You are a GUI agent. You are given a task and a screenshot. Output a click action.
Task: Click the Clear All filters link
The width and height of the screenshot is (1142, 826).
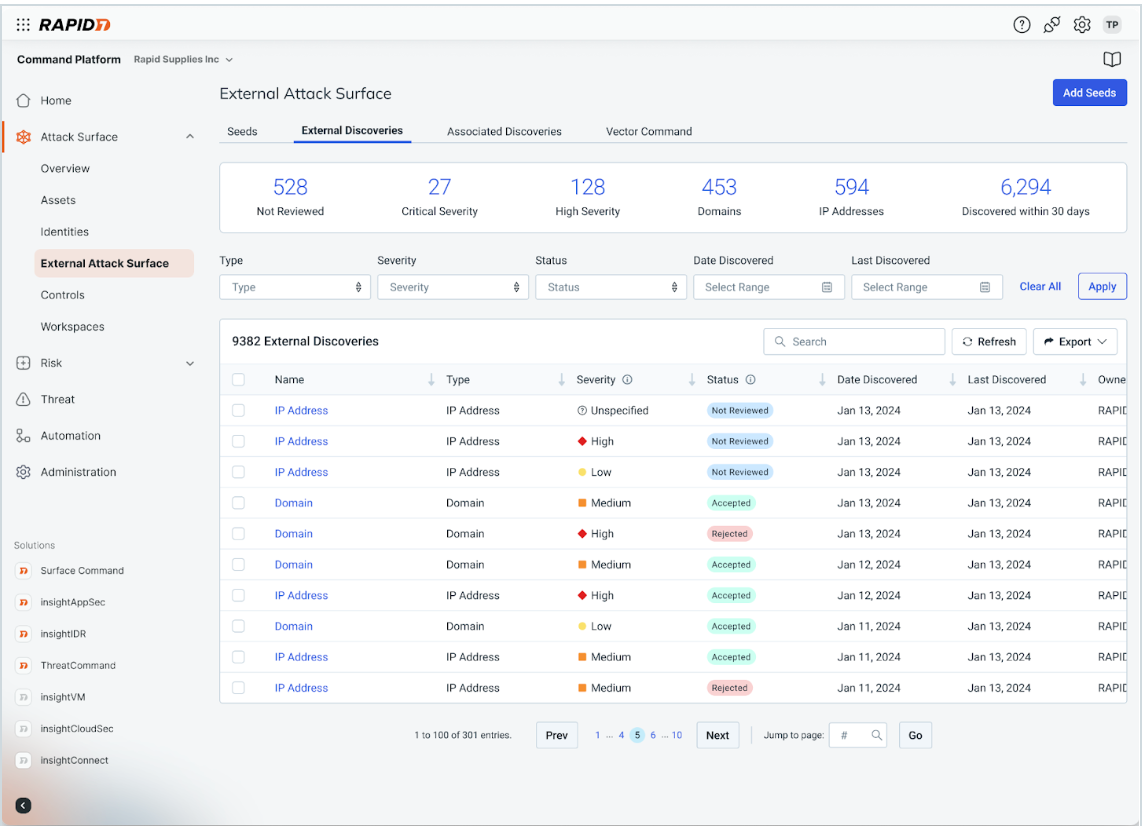[1040, 287]
